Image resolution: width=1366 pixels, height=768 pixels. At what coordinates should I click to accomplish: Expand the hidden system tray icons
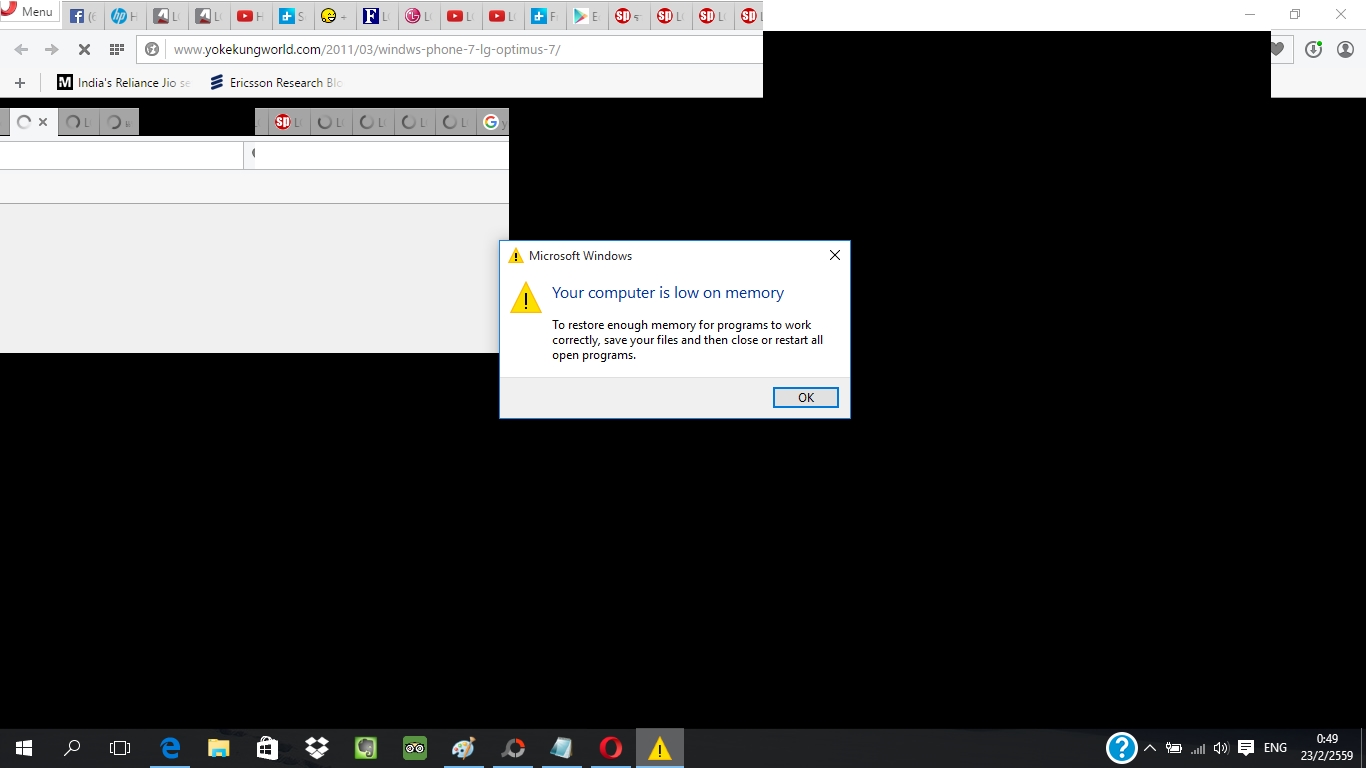point(1150,748)
